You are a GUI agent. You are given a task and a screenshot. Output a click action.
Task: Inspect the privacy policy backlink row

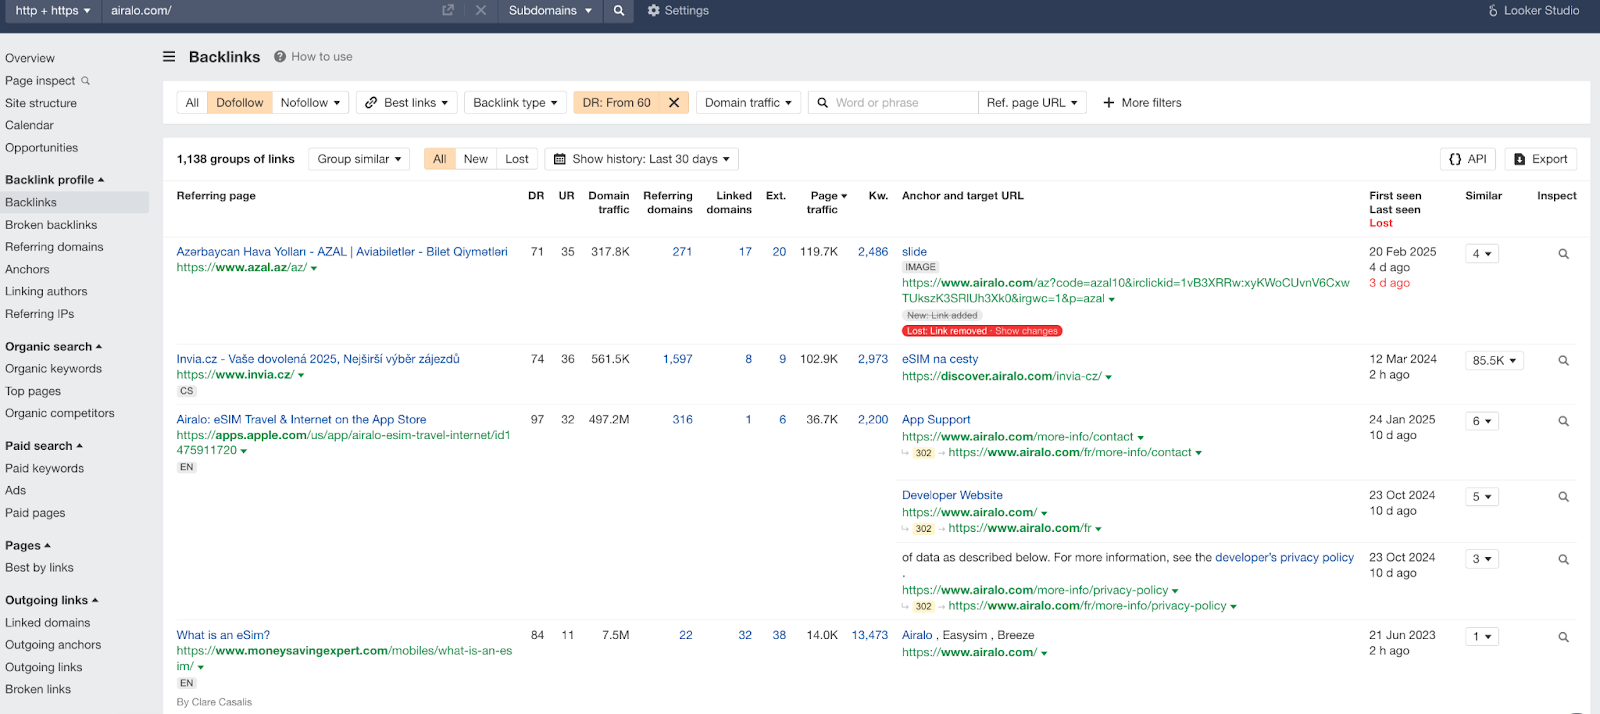(1563, 560)
